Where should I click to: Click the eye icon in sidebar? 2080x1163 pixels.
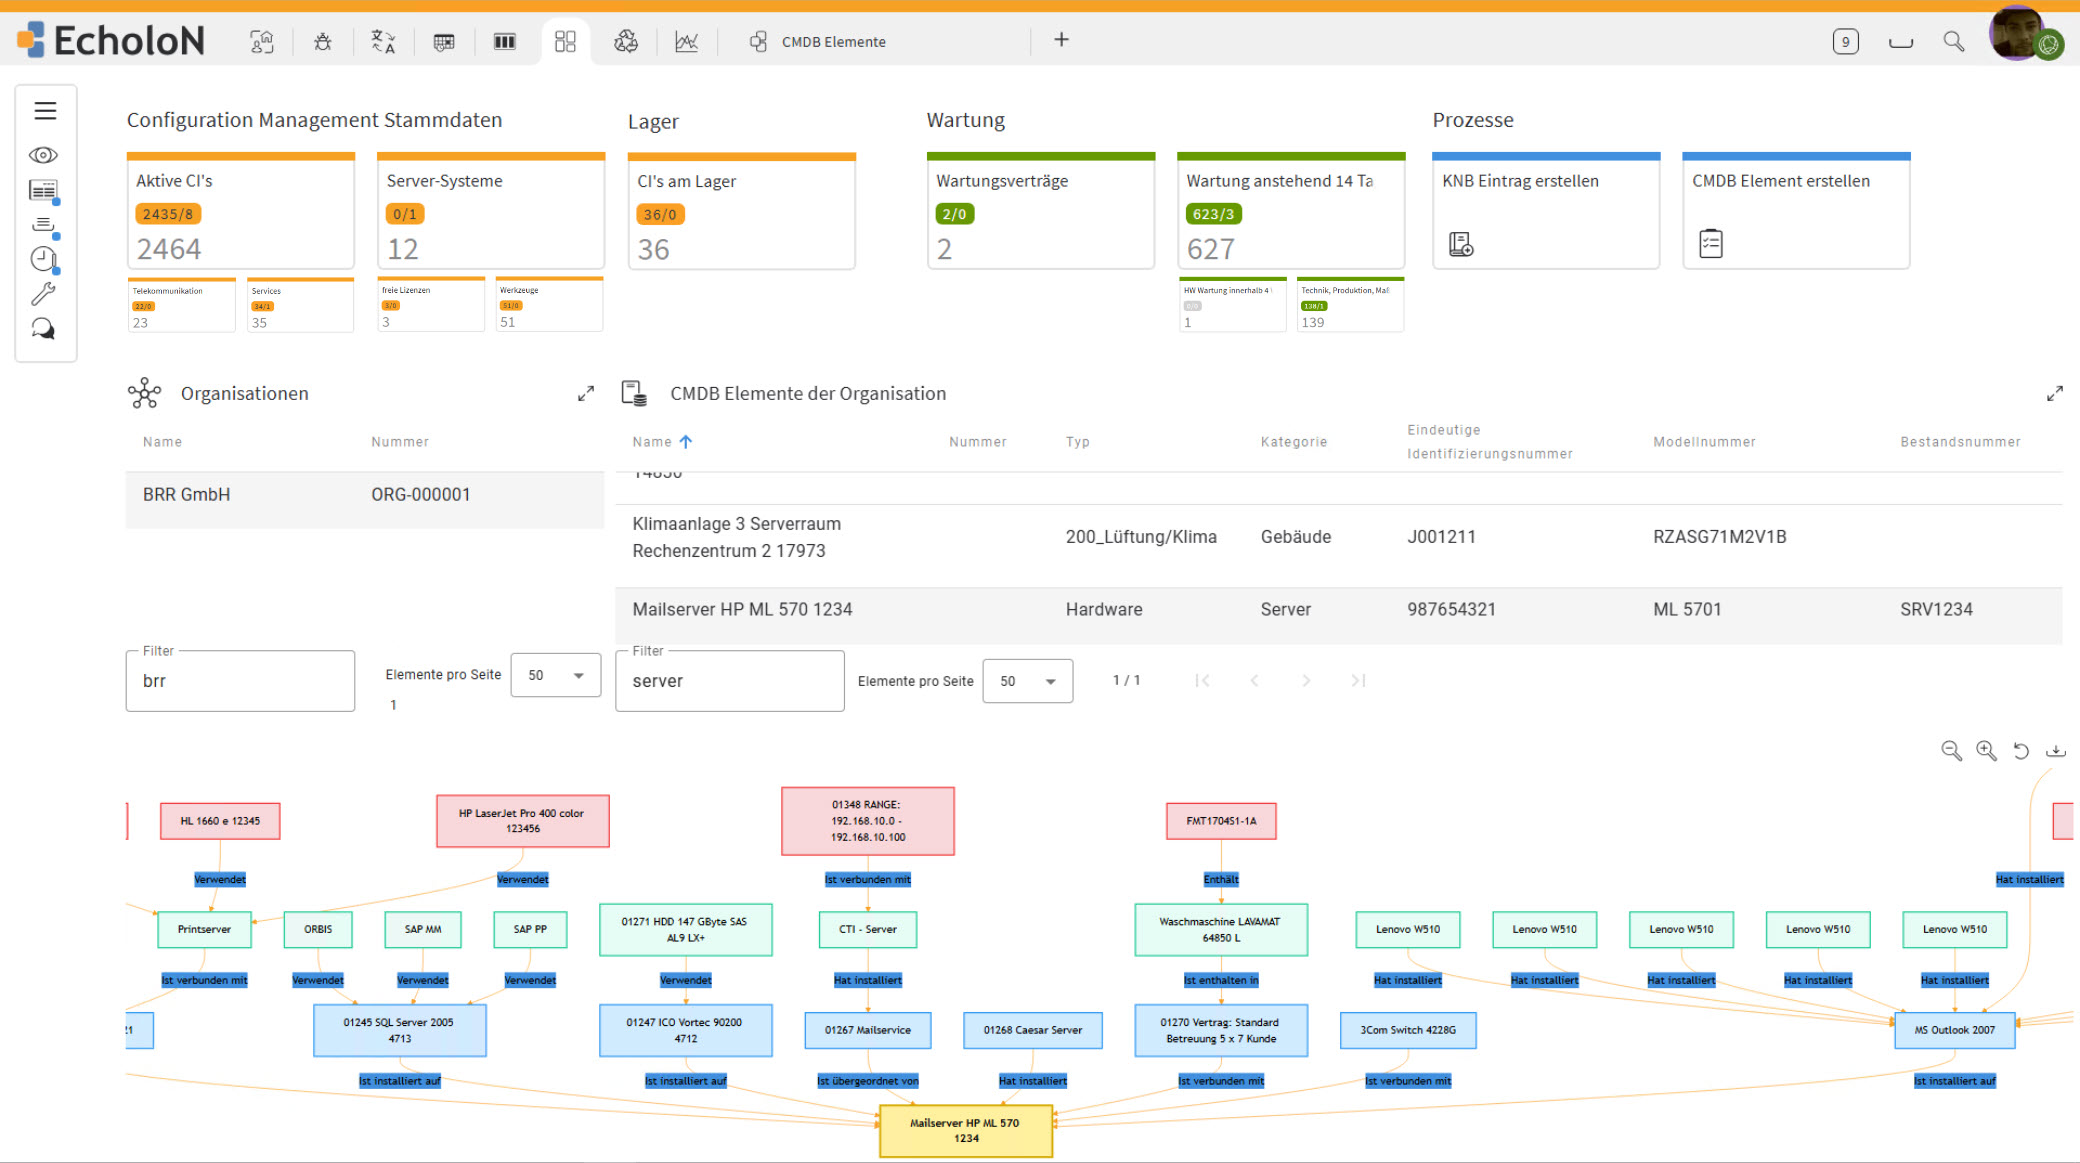point(43,155)
